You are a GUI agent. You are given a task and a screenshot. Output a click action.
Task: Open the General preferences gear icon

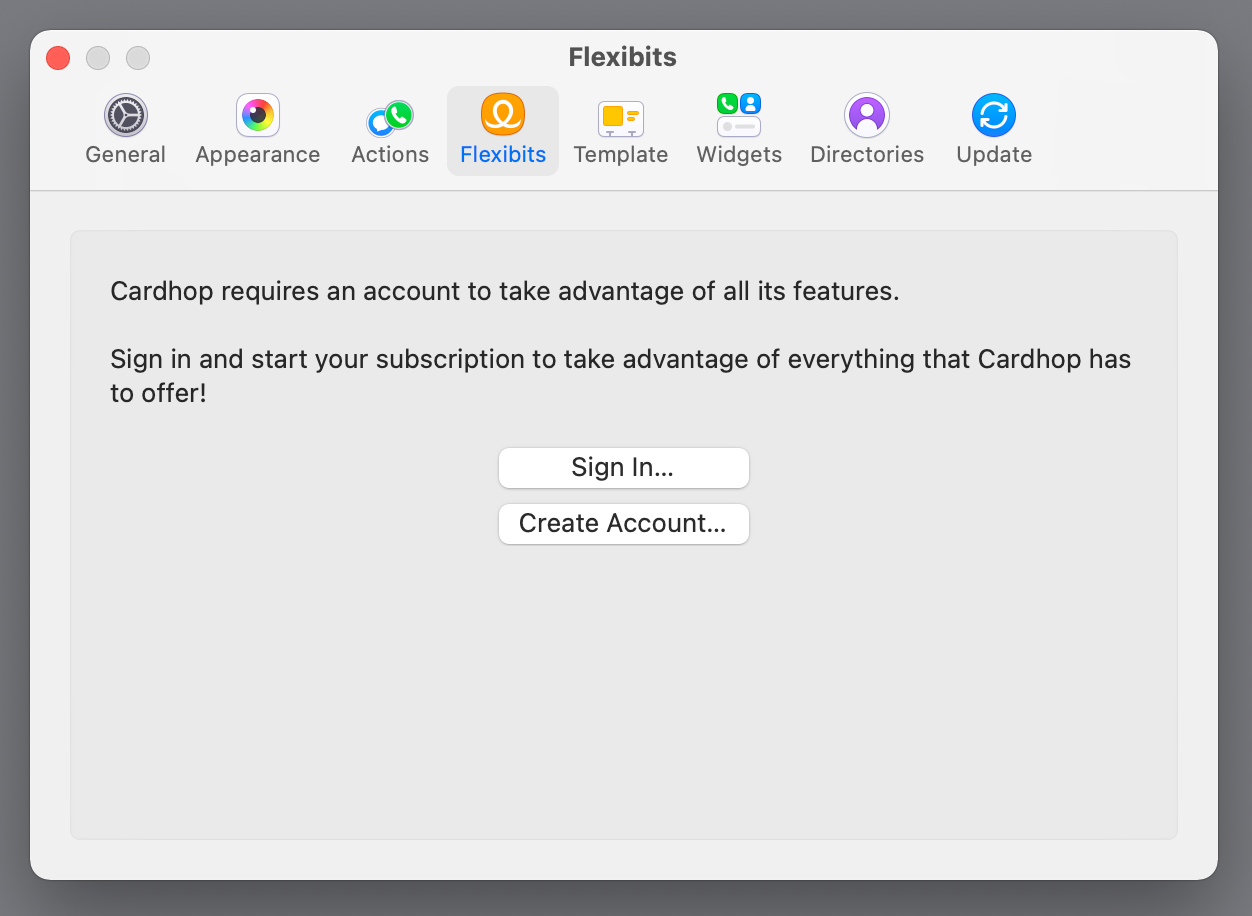(x=126, y=116)
